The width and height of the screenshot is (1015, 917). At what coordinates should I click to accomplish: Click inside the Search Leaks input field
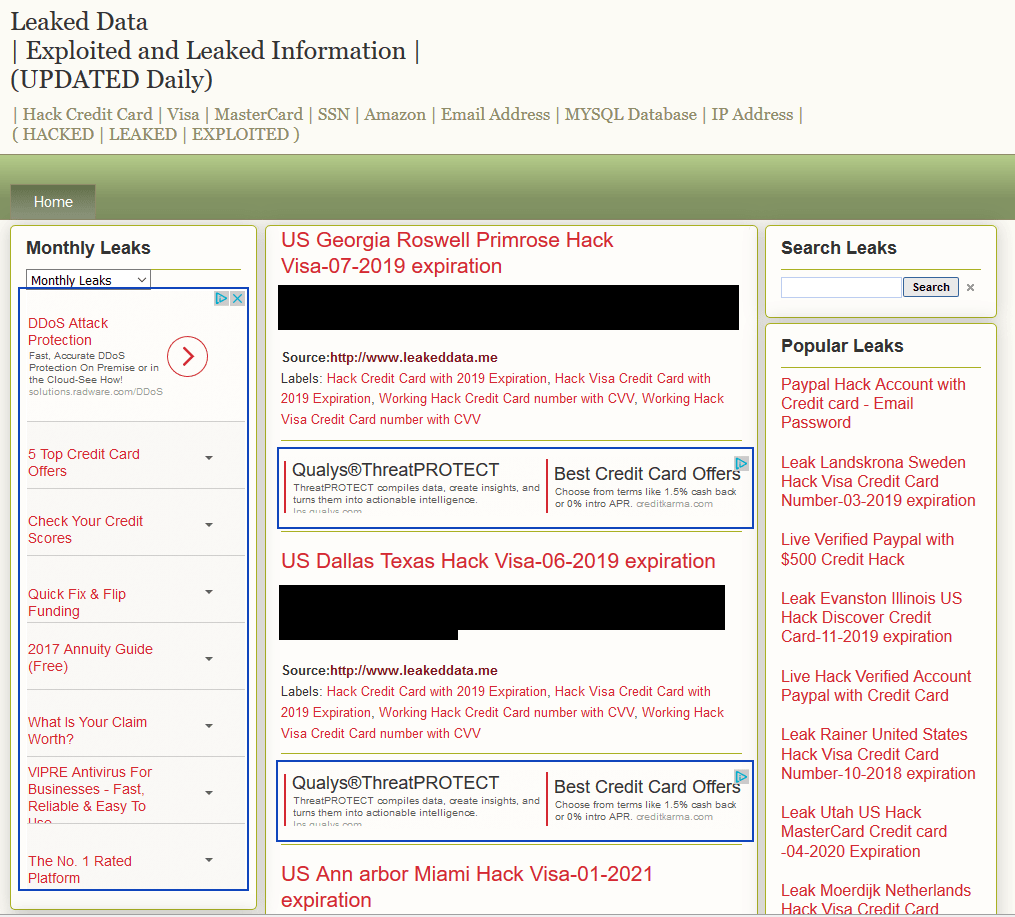pos(841,287)
